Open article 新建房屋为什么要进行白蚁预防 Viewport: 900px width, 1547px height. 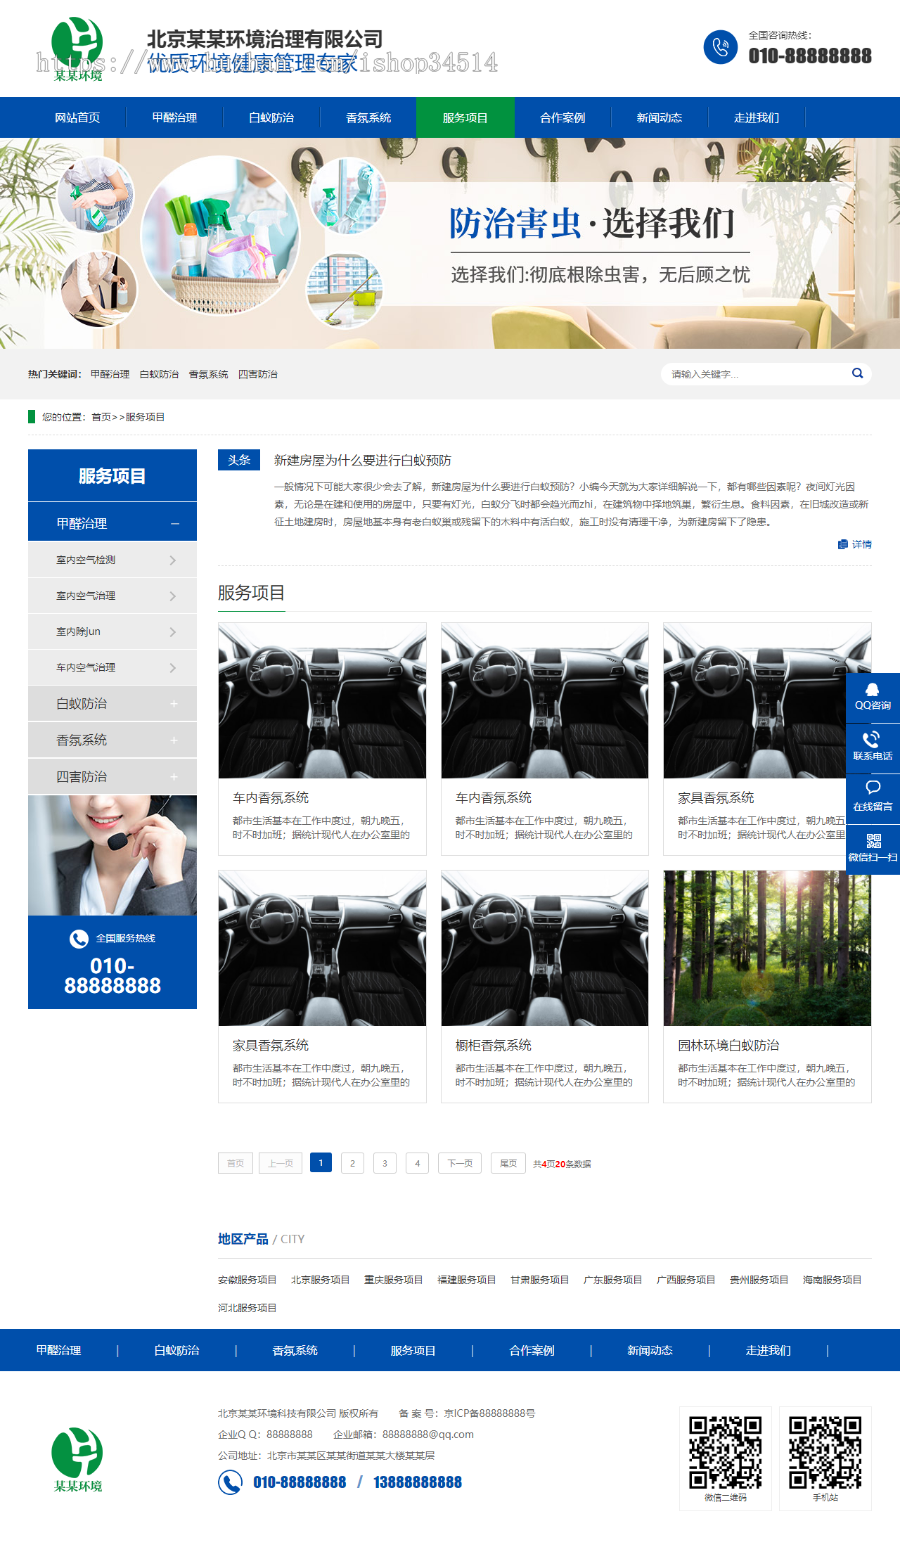(x=363, y=460)
